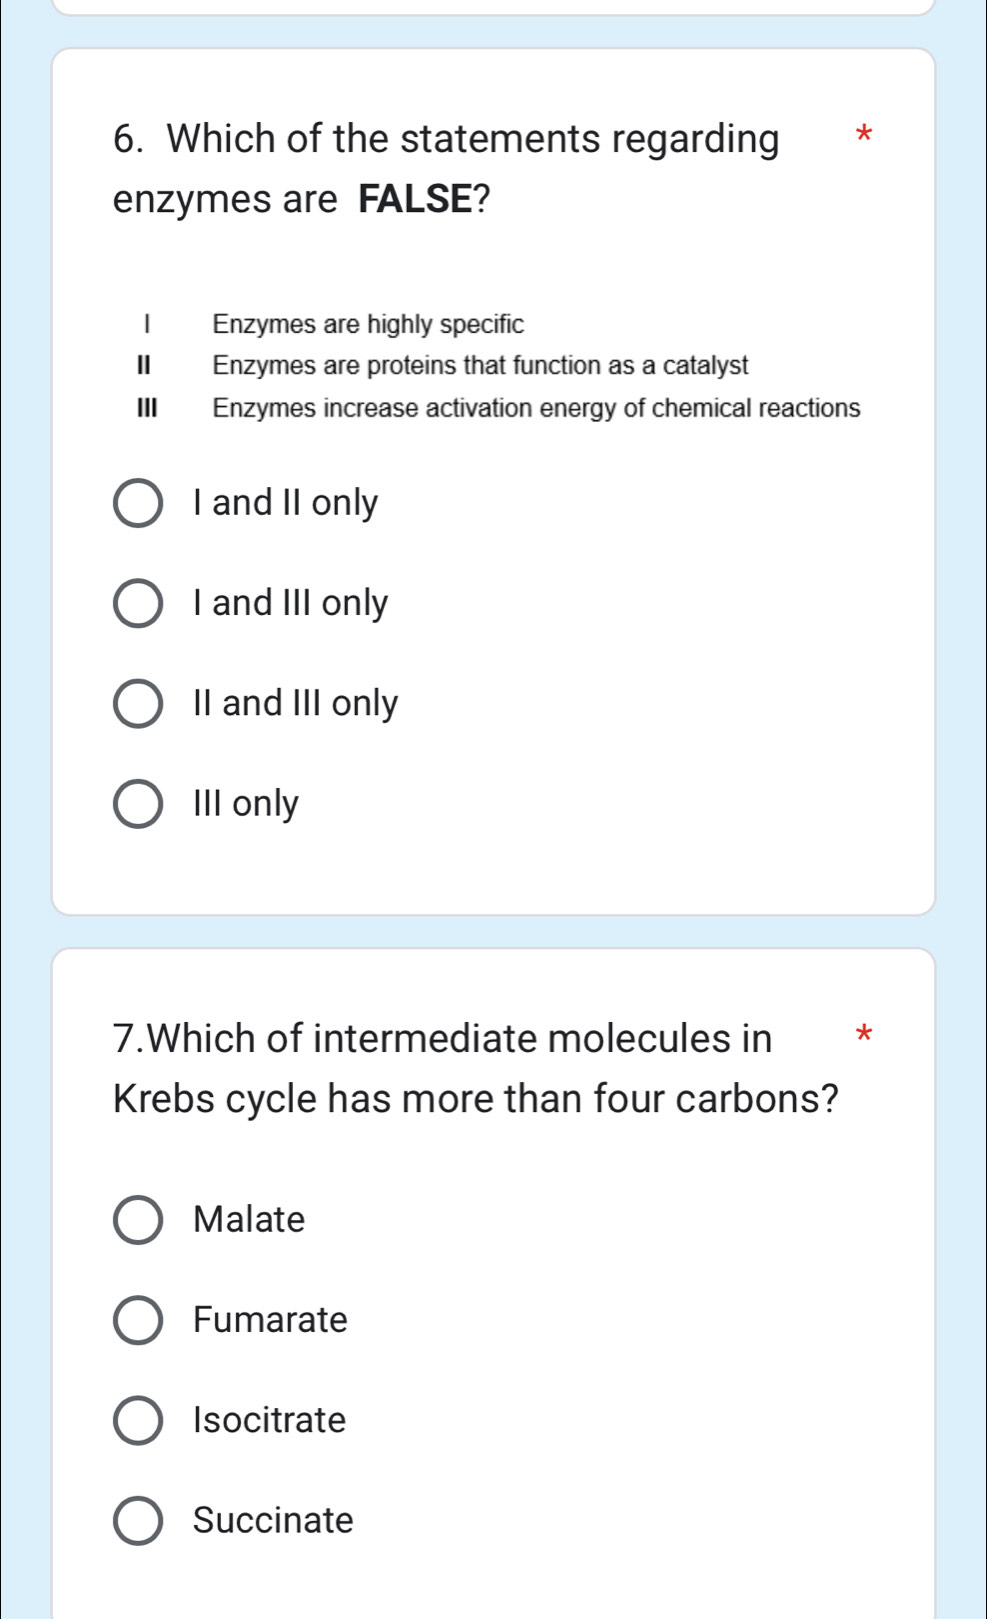The height and width of the screenshot is (1619, 987).
Task: Click statement III about activation energy
Action: coord(535,406)
